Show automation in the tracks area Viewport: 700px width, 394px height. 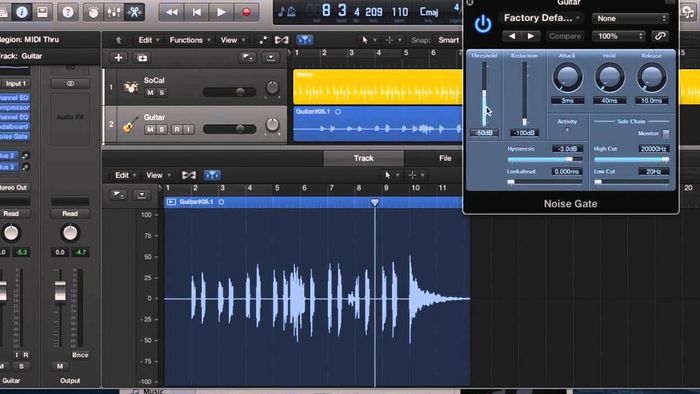point(263,40)
